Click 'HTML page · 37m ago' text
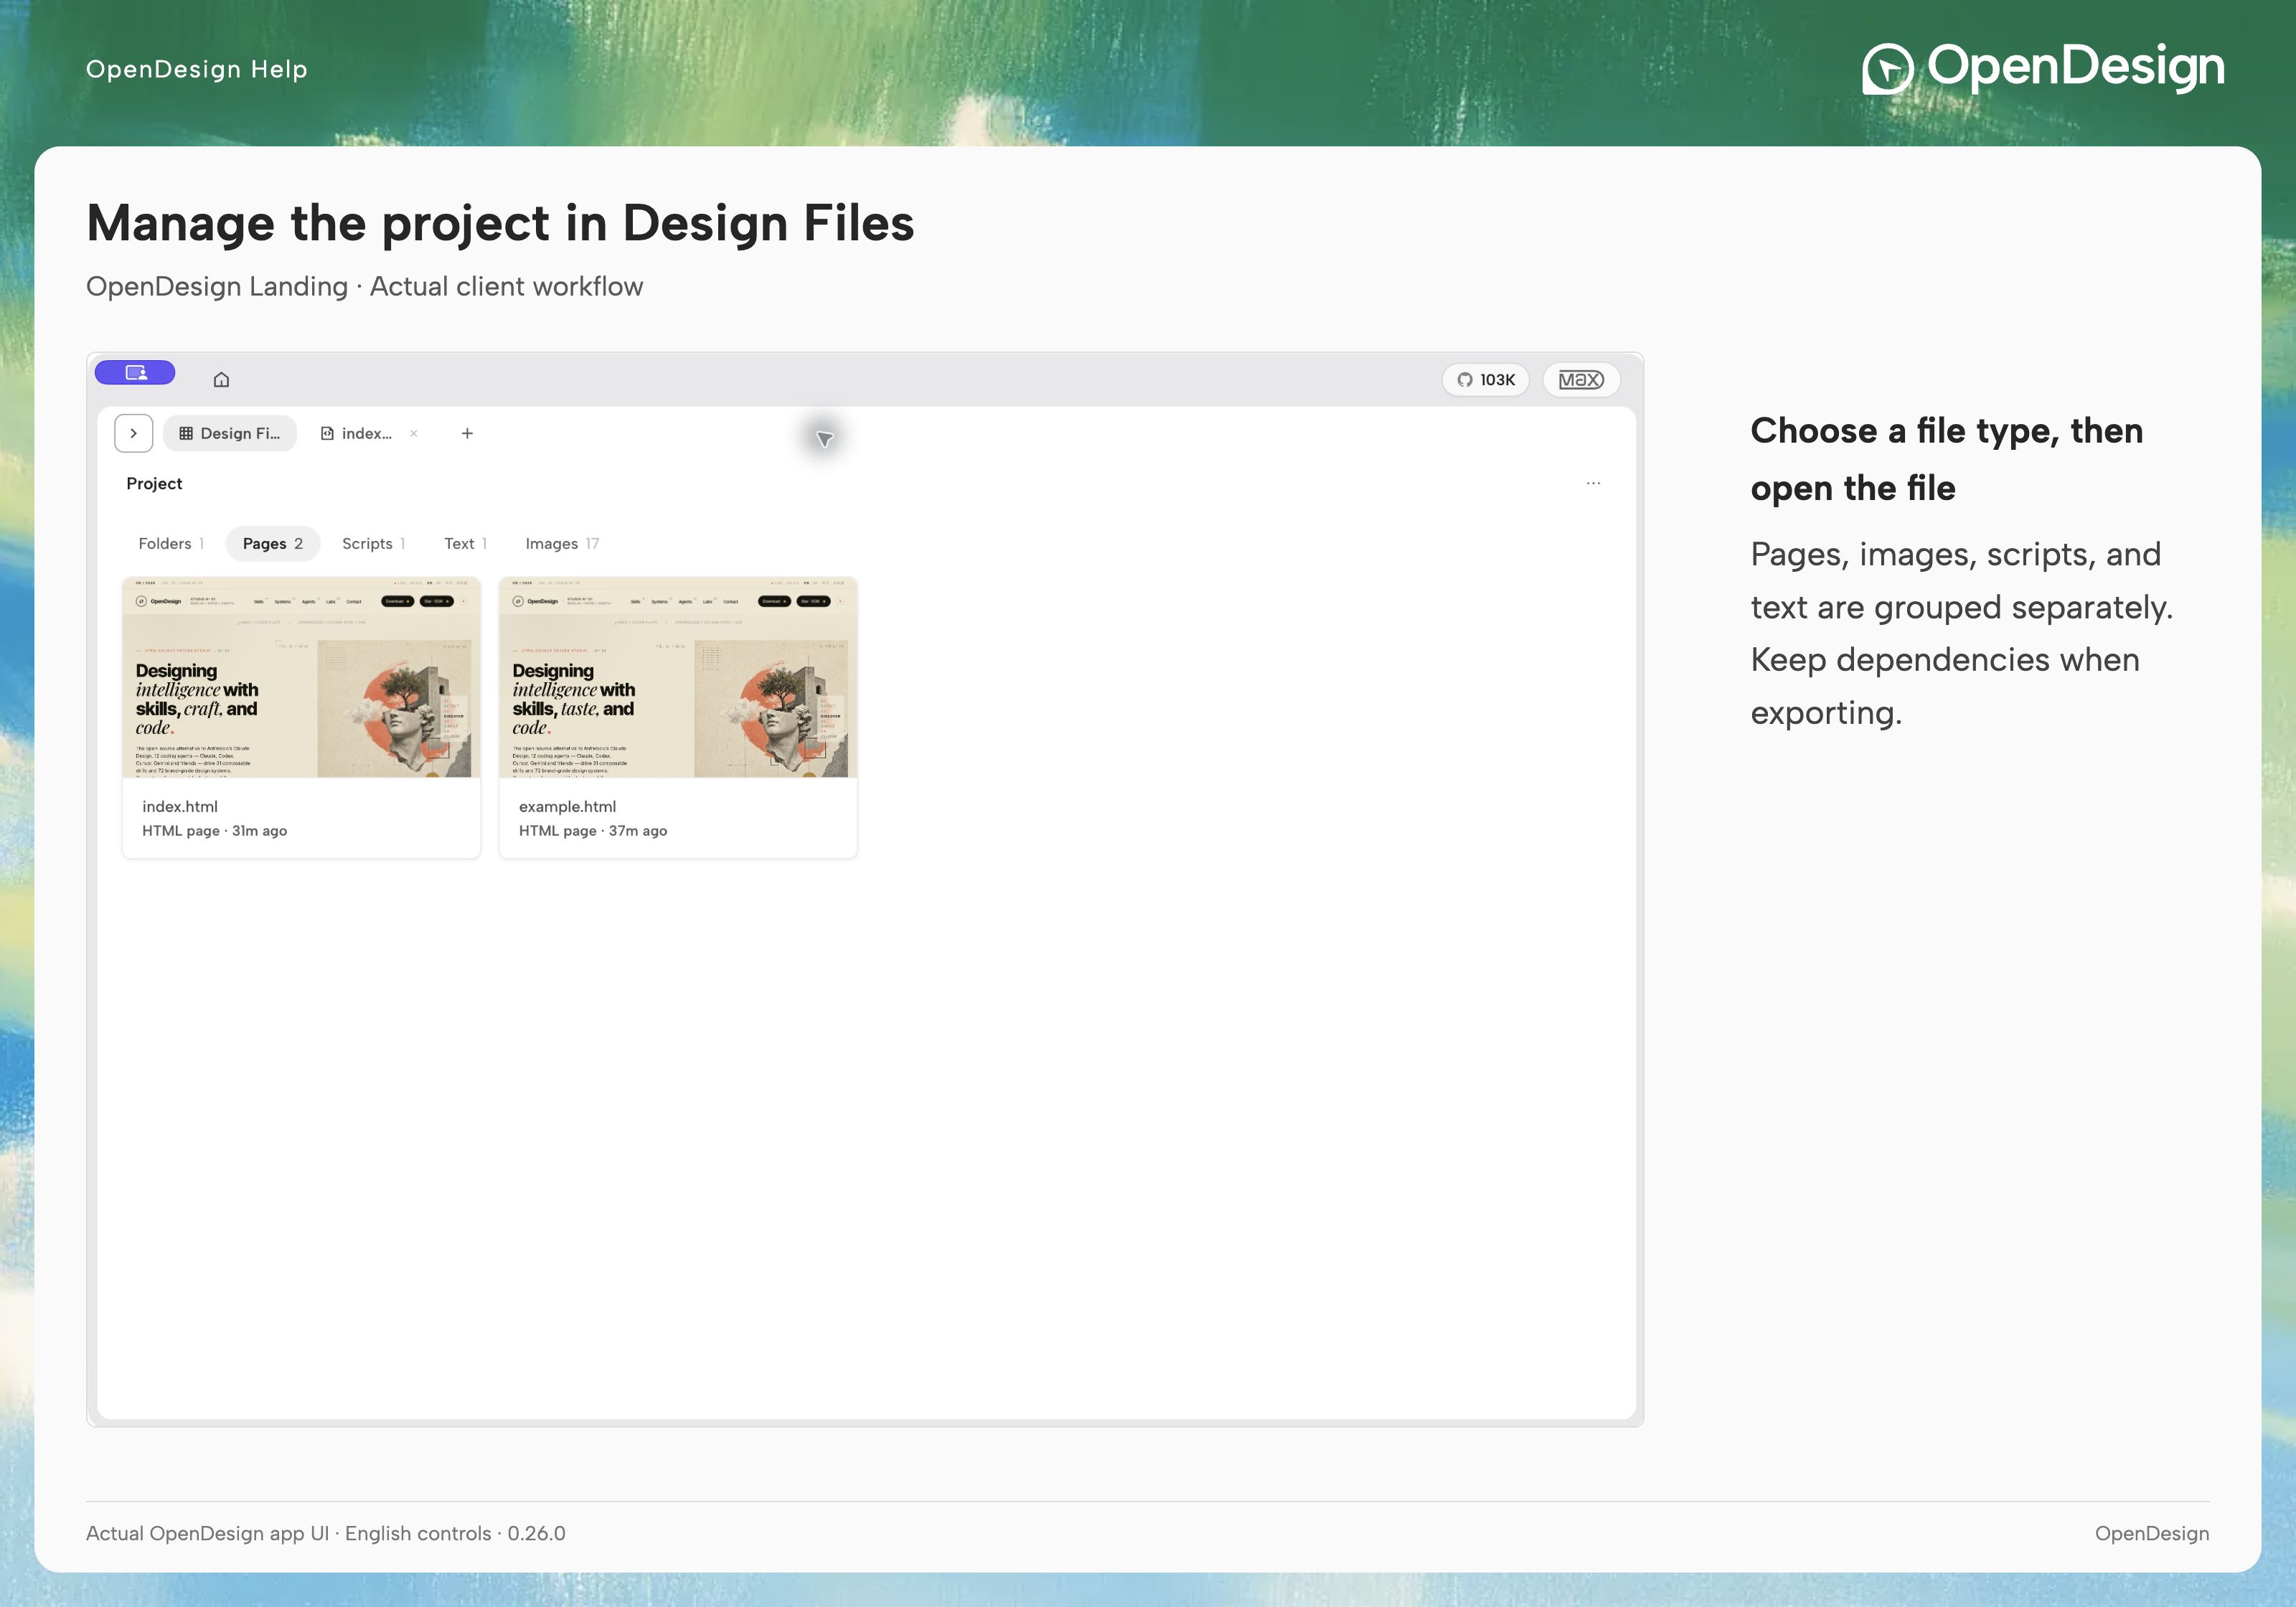Screen dimensions: 2296x1607 (x=593, y=830)
